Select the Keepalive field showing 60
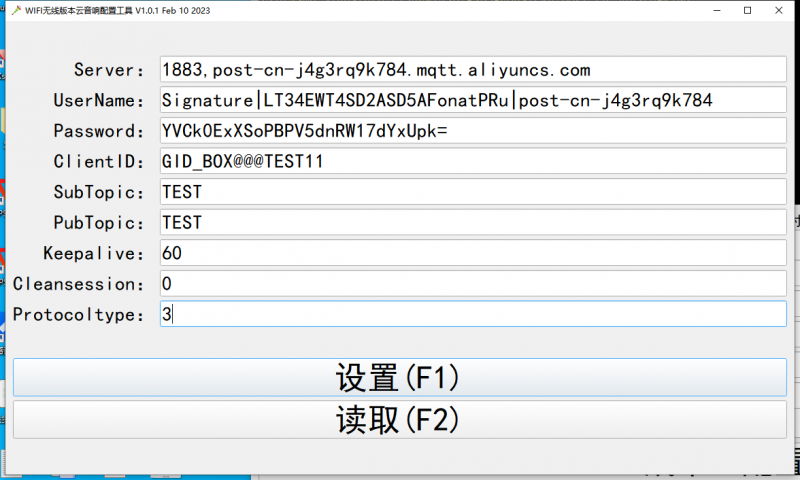The height and width of the screenshot is (480, 800). pos(473,253)
